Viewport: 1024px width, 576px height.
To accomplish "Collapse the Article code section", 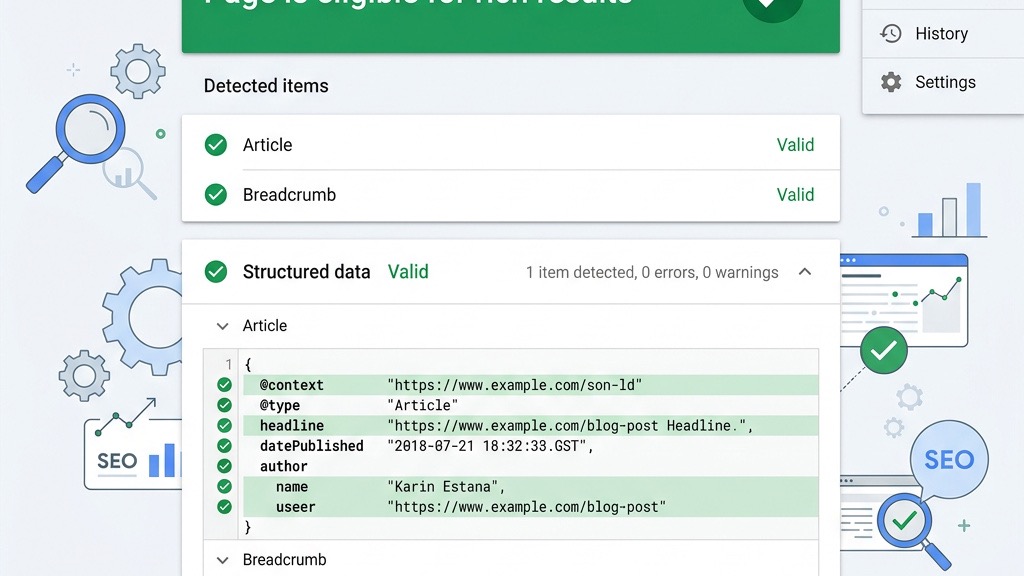I will [x=223, y=326].
